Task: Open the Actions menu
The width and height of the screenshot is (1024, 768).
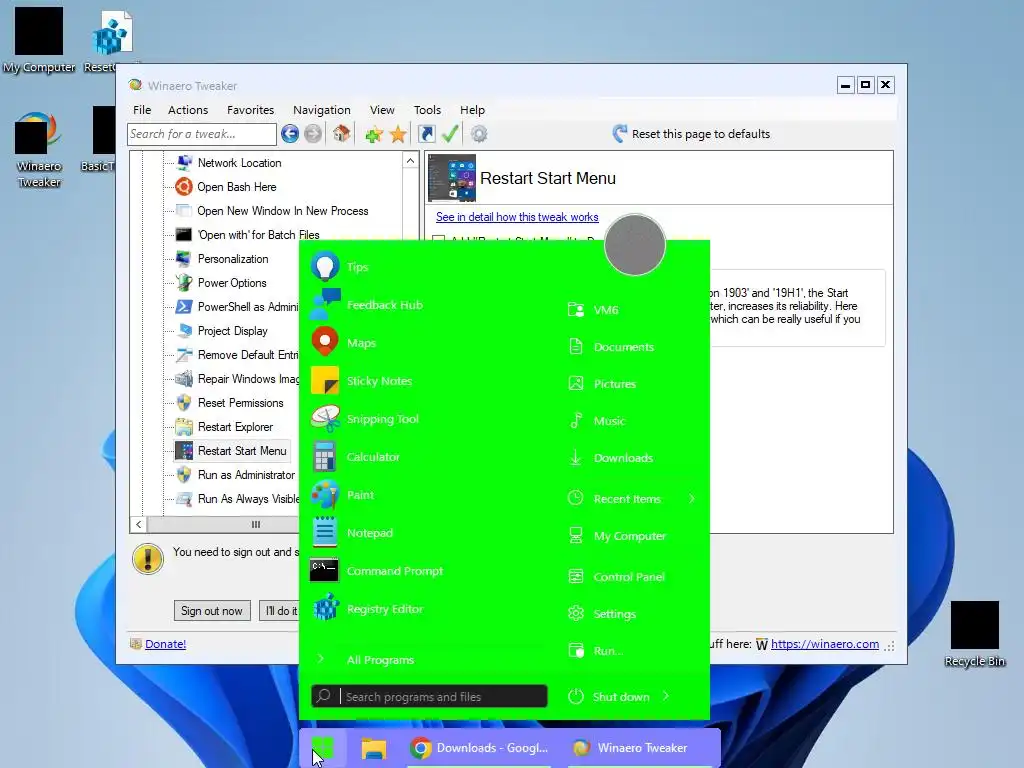Action: tap(188, 110)
